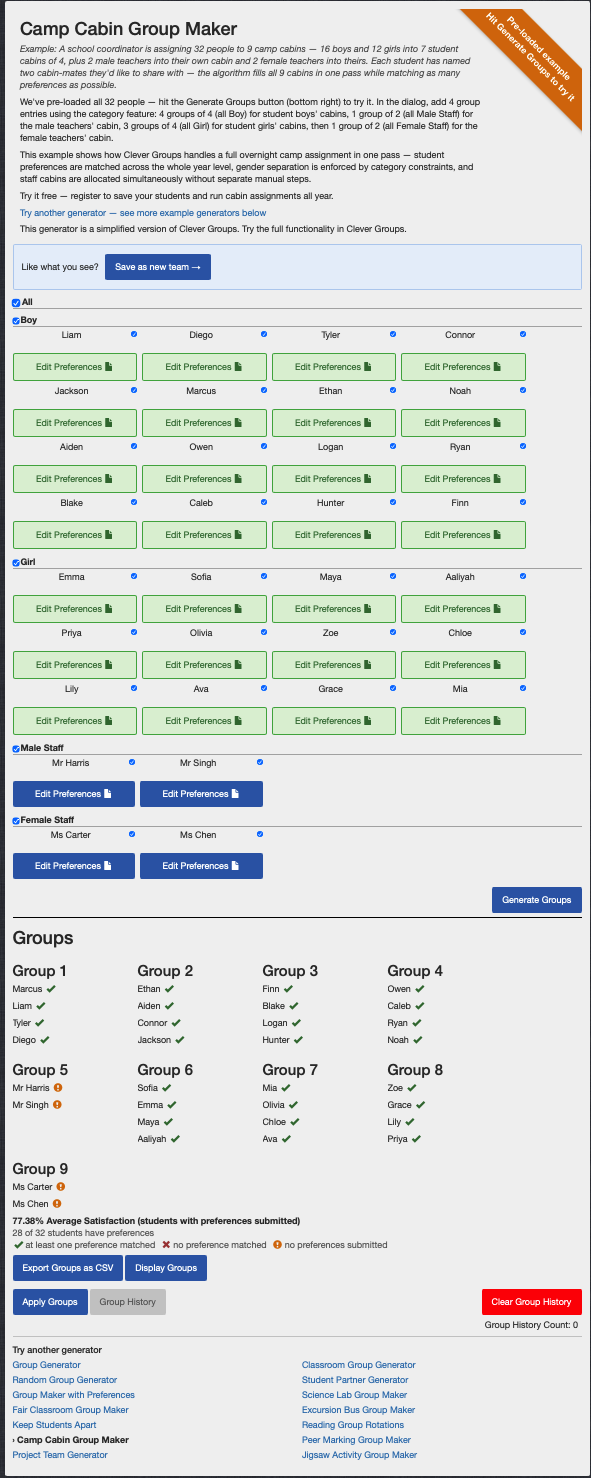Edit preferences for Tyler

pos(334,367)
